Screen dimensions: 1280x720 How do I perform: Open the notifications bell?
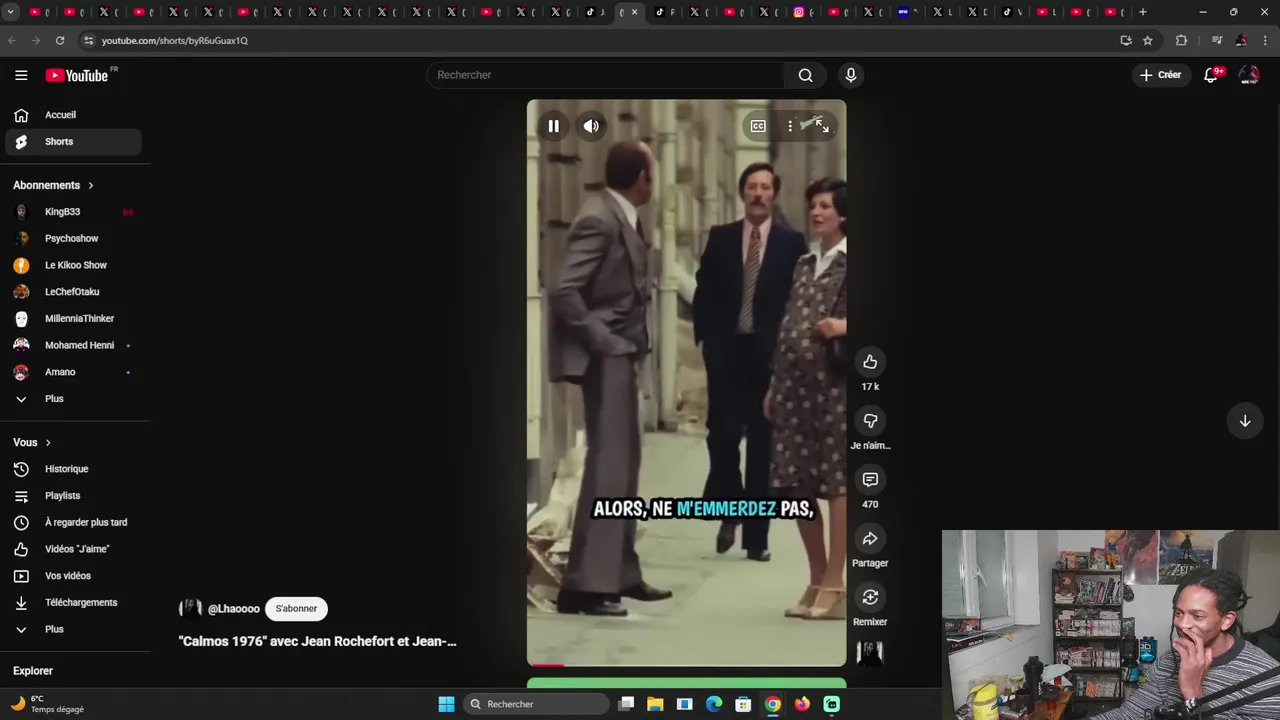click(x=1211, y=75)
